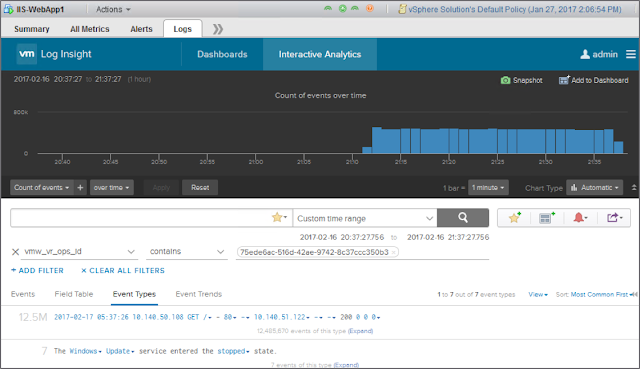Switch to the Alerts tab

[x=141, y=29]
